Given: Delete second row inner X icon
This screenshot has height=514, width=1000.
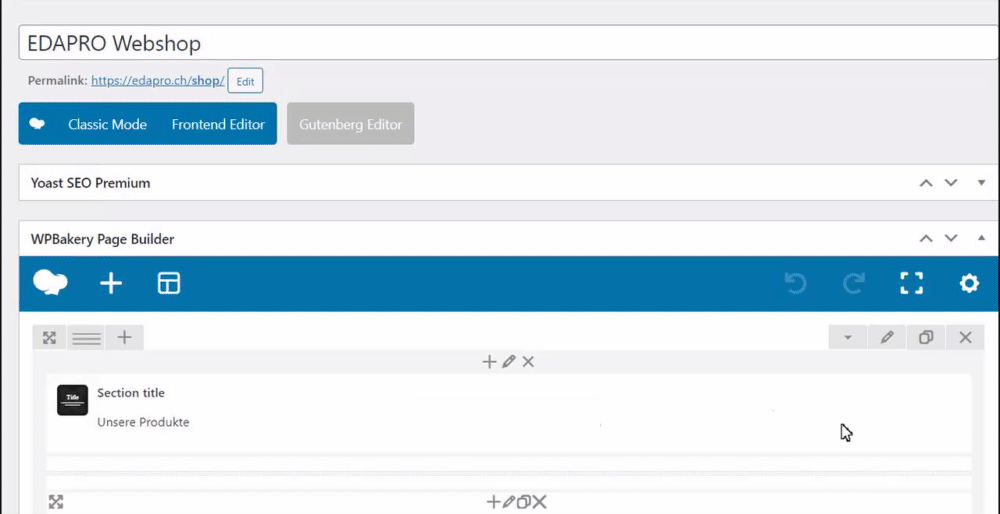Looking at the screenshot, I should (x=540, y=502).
